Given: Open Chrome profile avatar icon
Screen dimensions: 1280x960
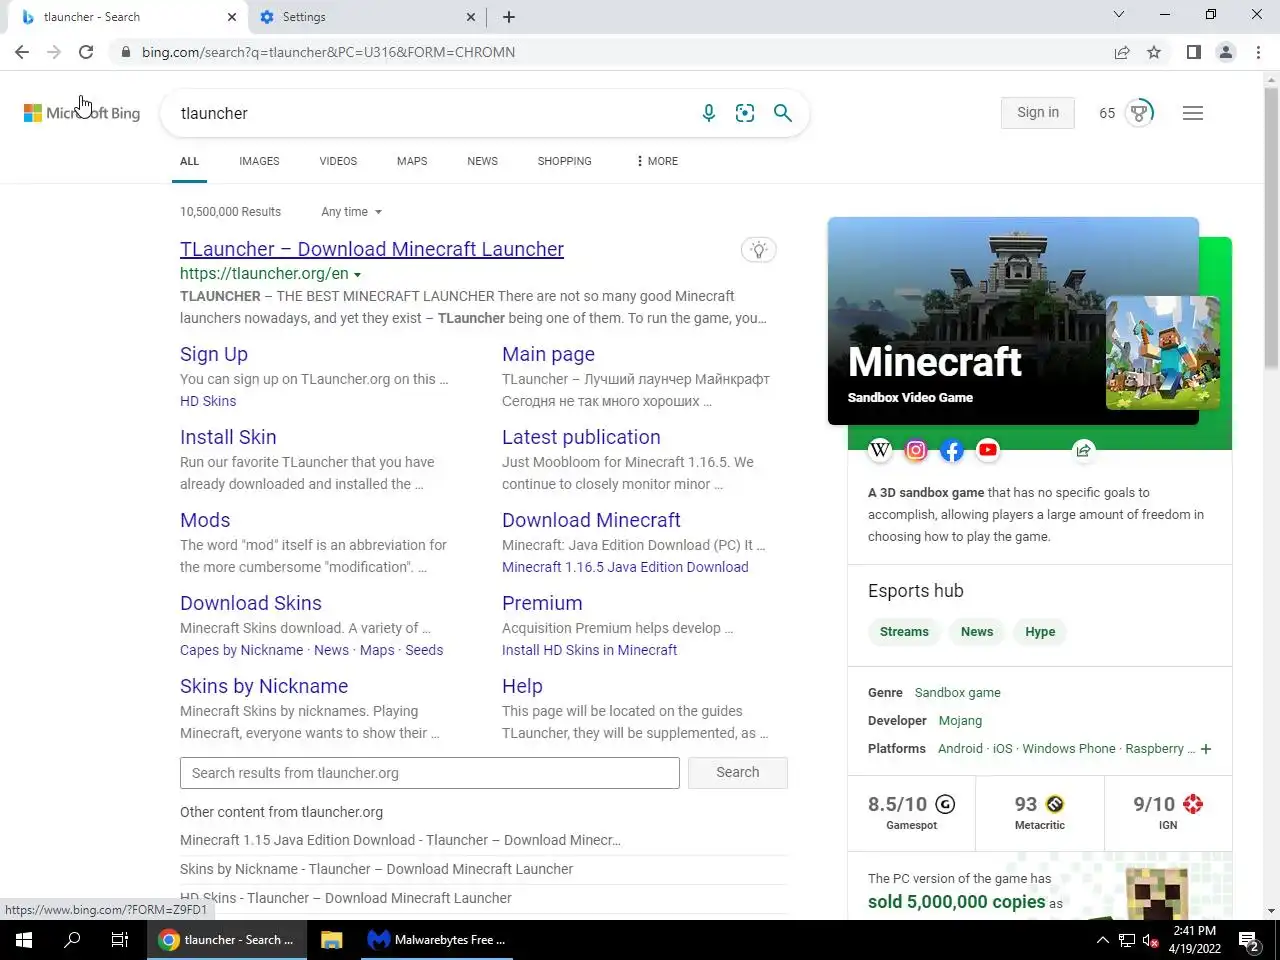Looking at the screenshot, I should (1226, 52).
